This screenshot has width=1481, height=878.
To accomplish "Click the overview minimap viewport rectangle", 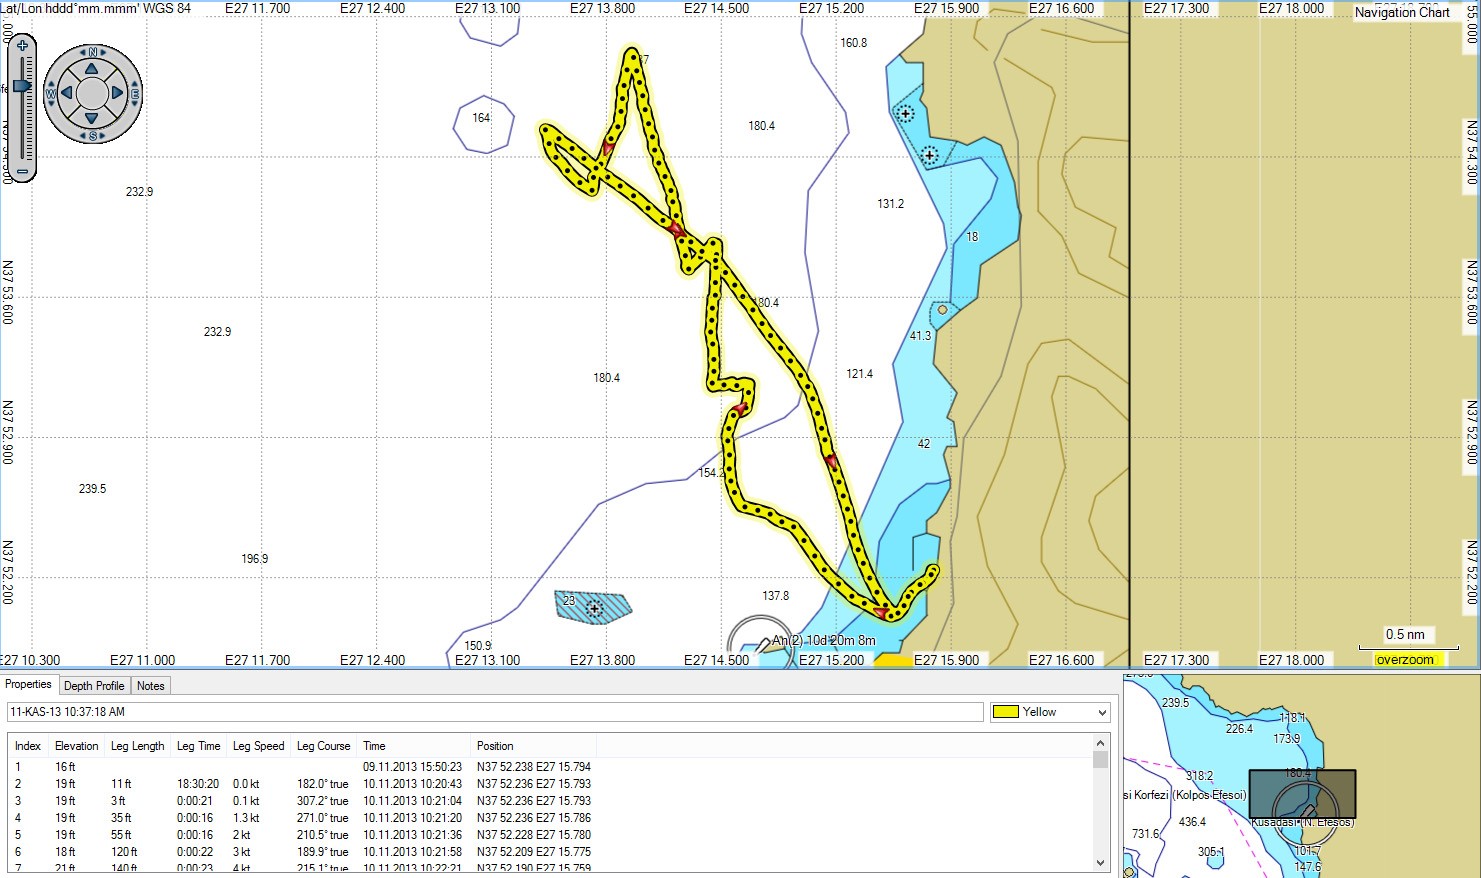I will point(1302,794).
